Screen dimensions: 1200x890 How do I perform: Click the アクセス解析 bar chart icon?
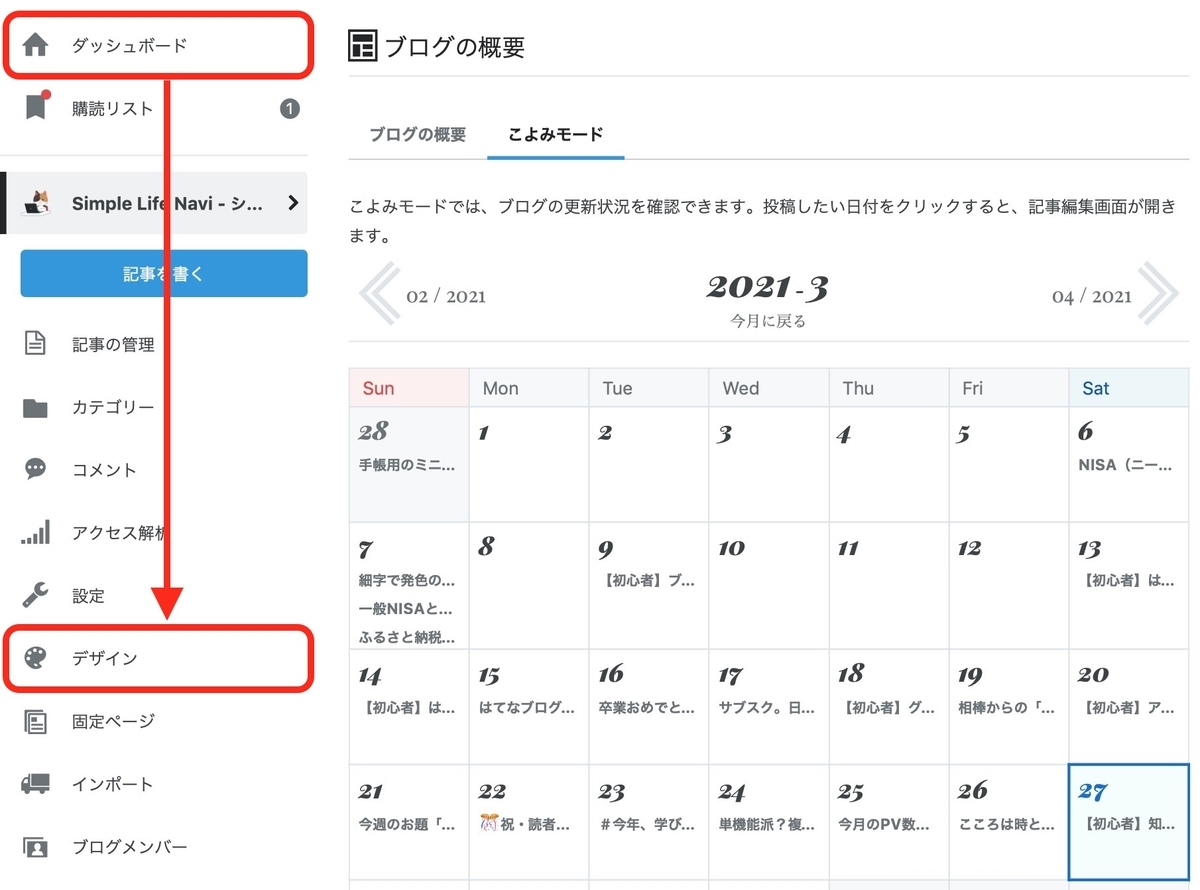click(x=35, y=533)
